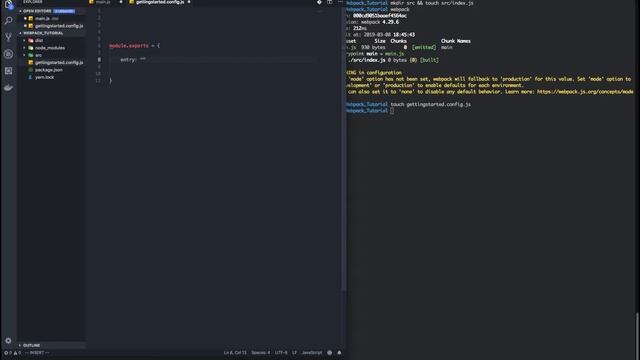Viewport: 640px width, 360px height.
Task: Click the editor vertical scrollbar
Action: 343,148
